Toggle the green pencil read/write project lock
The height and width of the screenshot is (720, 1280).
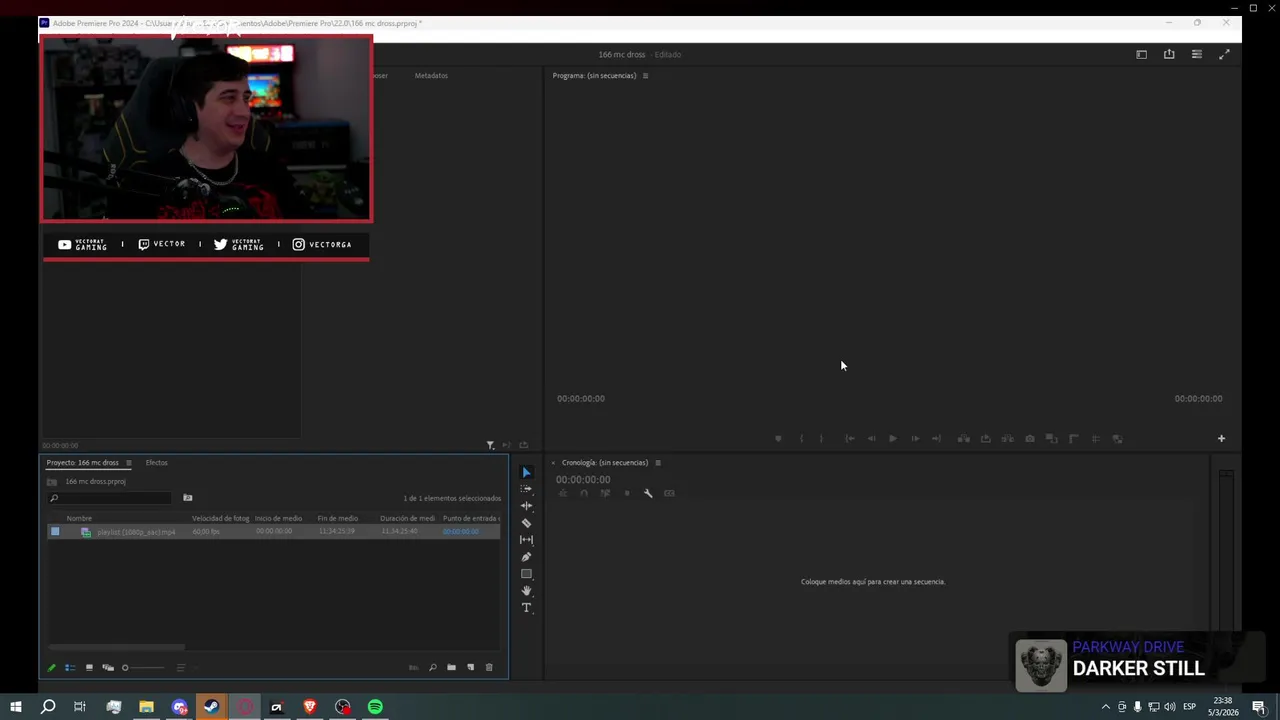52,667
